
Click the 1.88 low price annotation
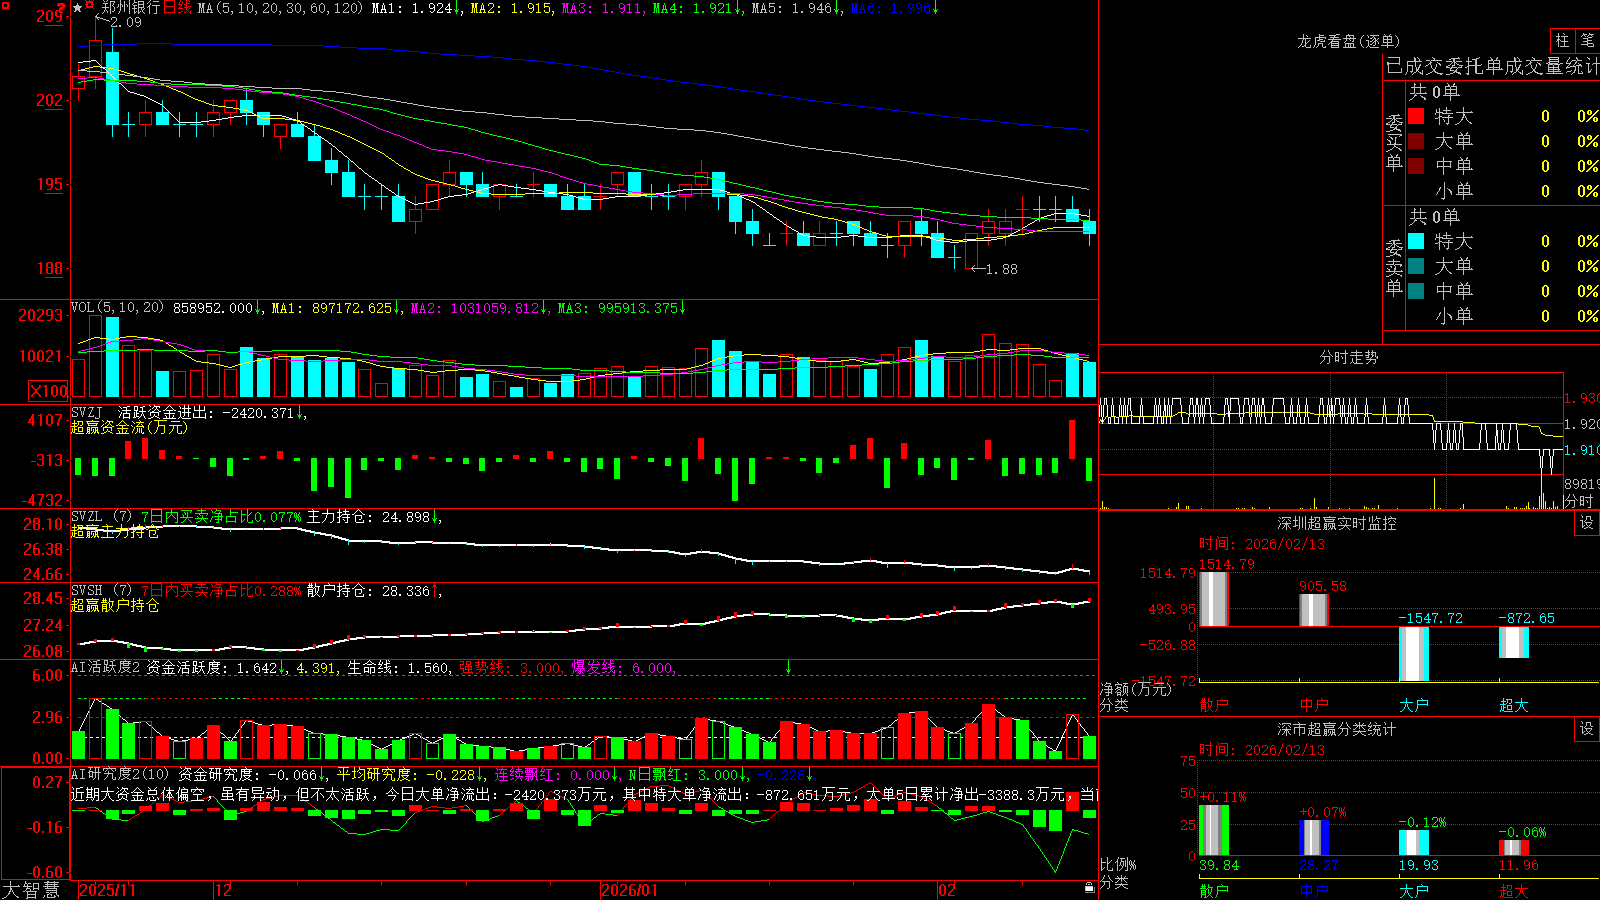point(1002,269)
